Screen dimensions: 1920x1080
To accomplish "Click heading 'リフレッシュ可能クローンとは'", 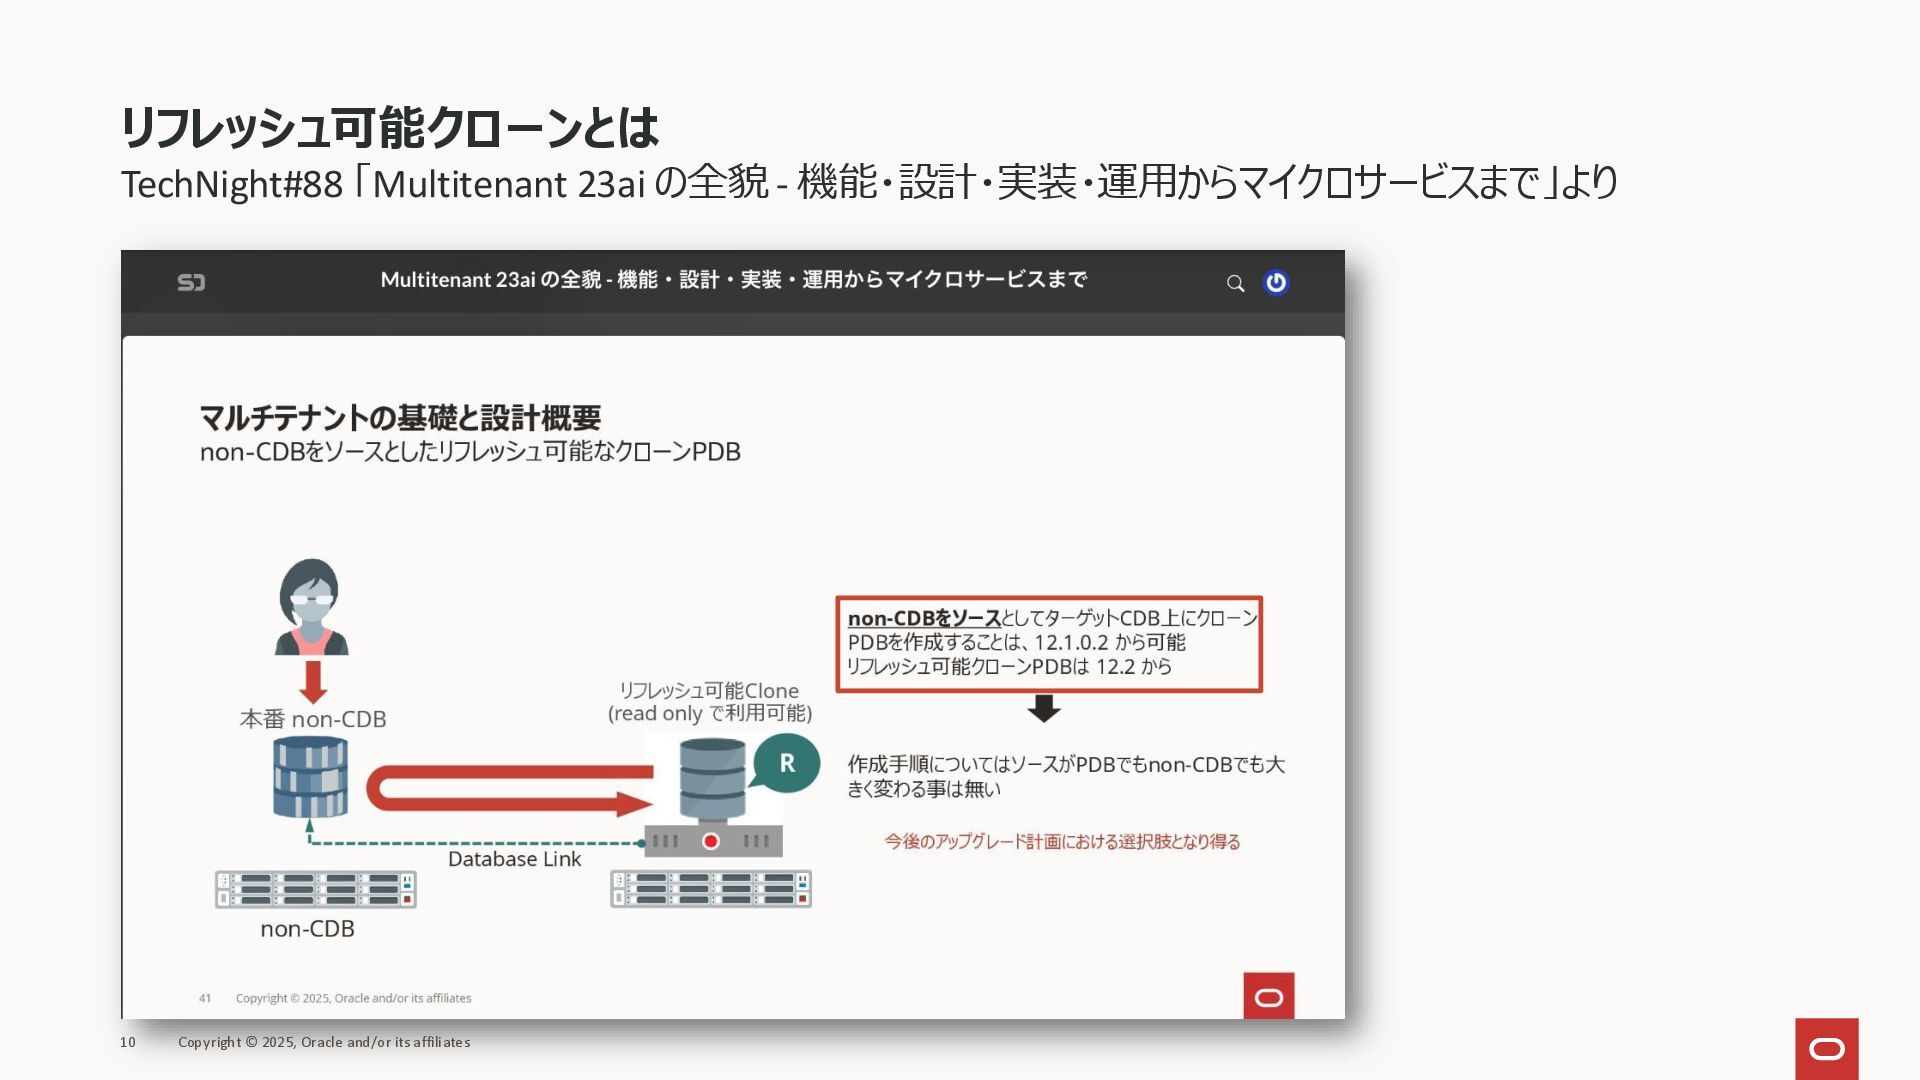I will [x=389, y=127].
